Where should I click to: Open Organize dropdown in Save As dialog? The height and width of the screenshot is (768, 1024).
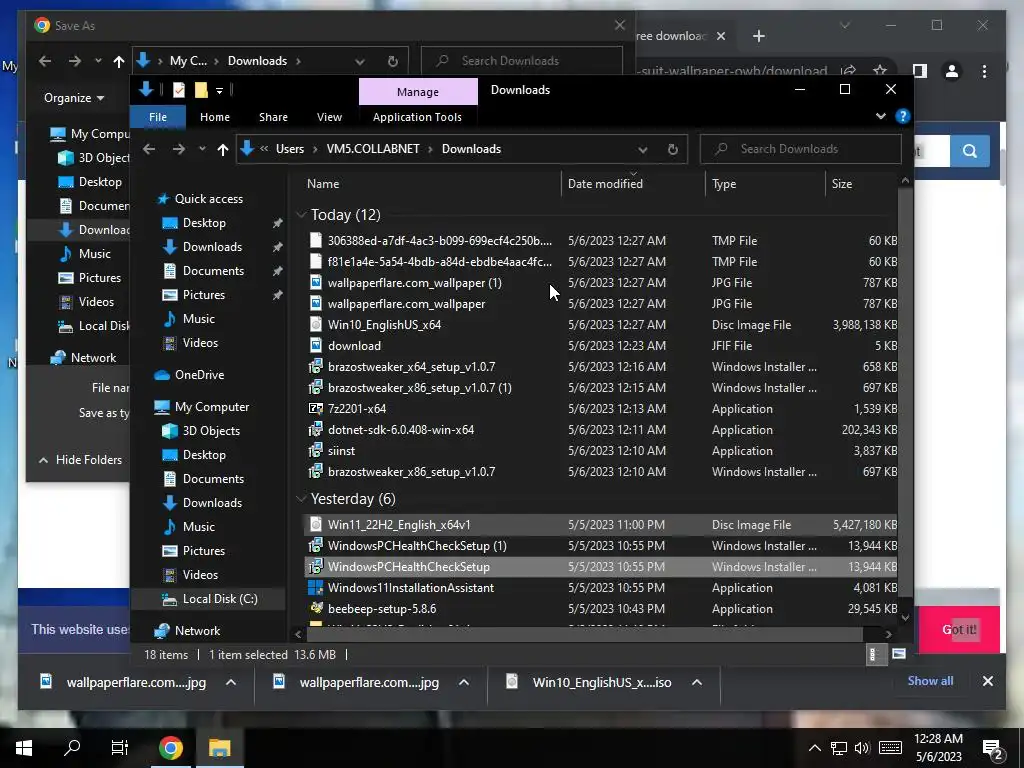pyautogui.click(x=74, y=98)
